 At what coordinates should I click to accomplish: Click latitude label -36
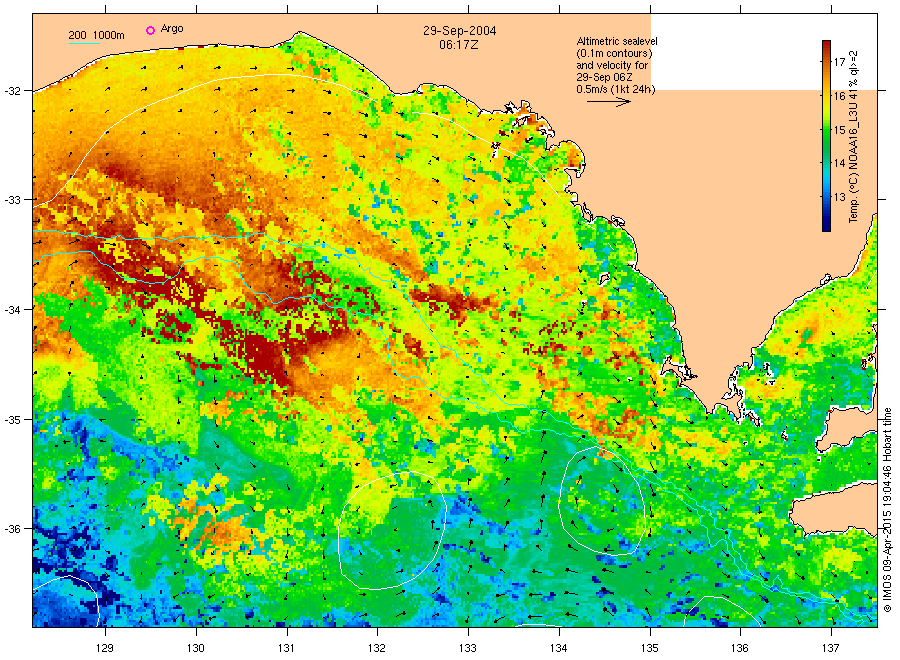12,529
